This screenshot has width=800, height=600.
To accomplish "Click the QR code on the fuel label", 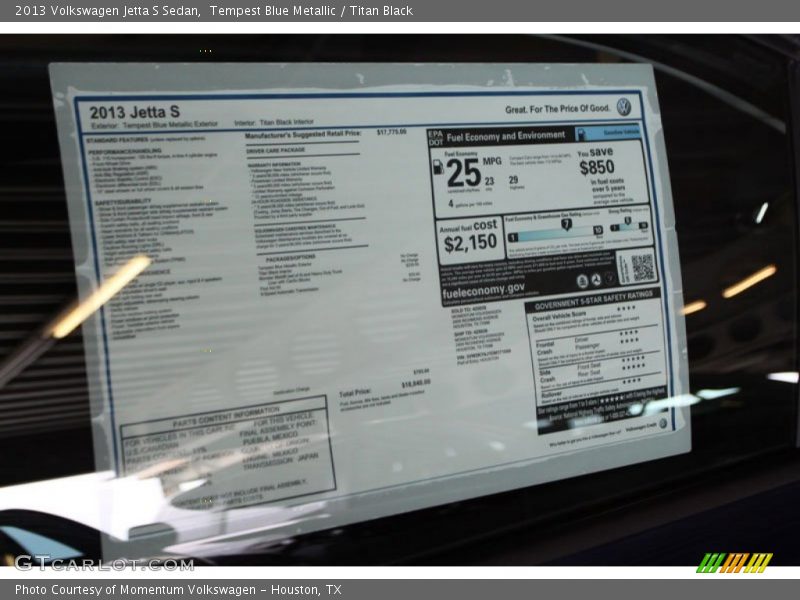I will [641, 266].
